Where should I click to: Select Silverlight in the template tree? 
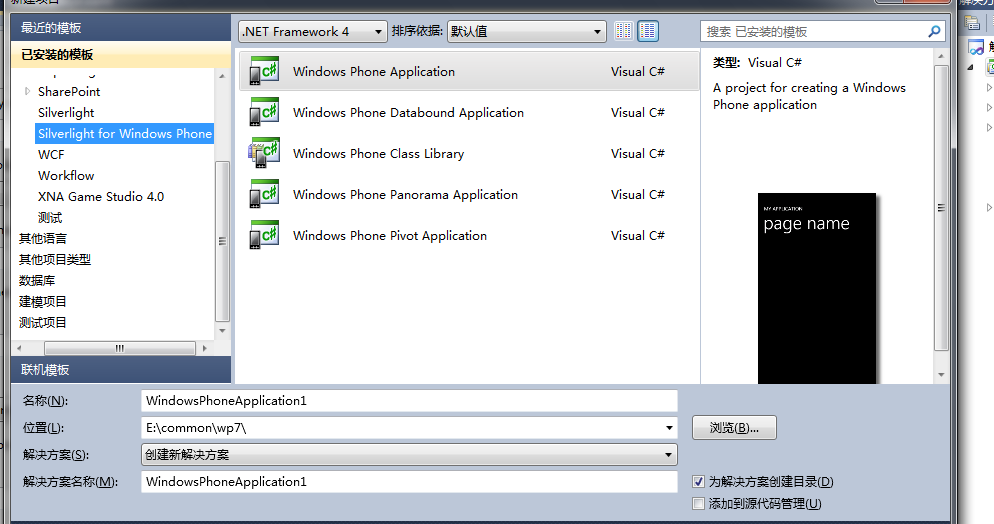pyautogui.click(x=66, y=113)
